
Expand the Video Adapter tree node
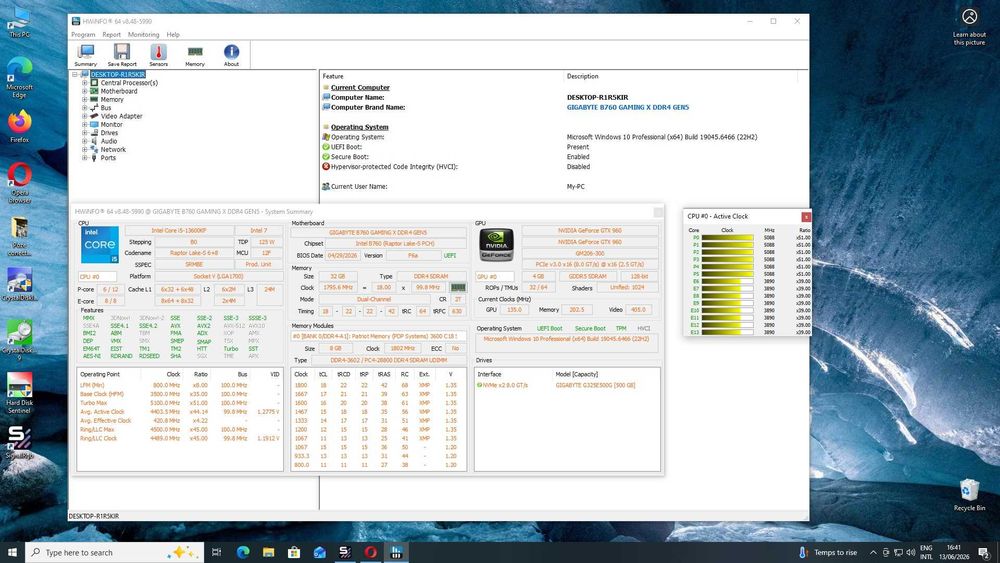84,116
